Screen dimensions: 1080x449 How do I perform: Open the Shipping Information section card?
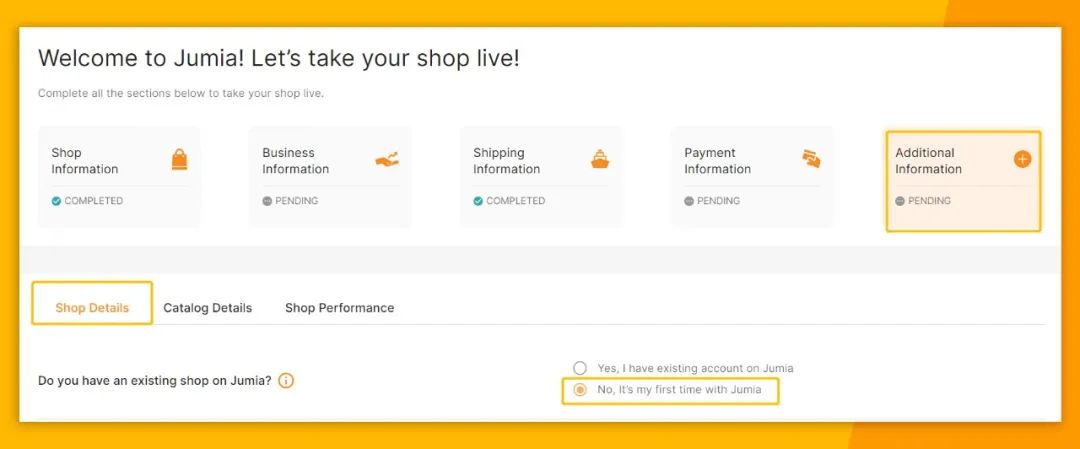541,177
